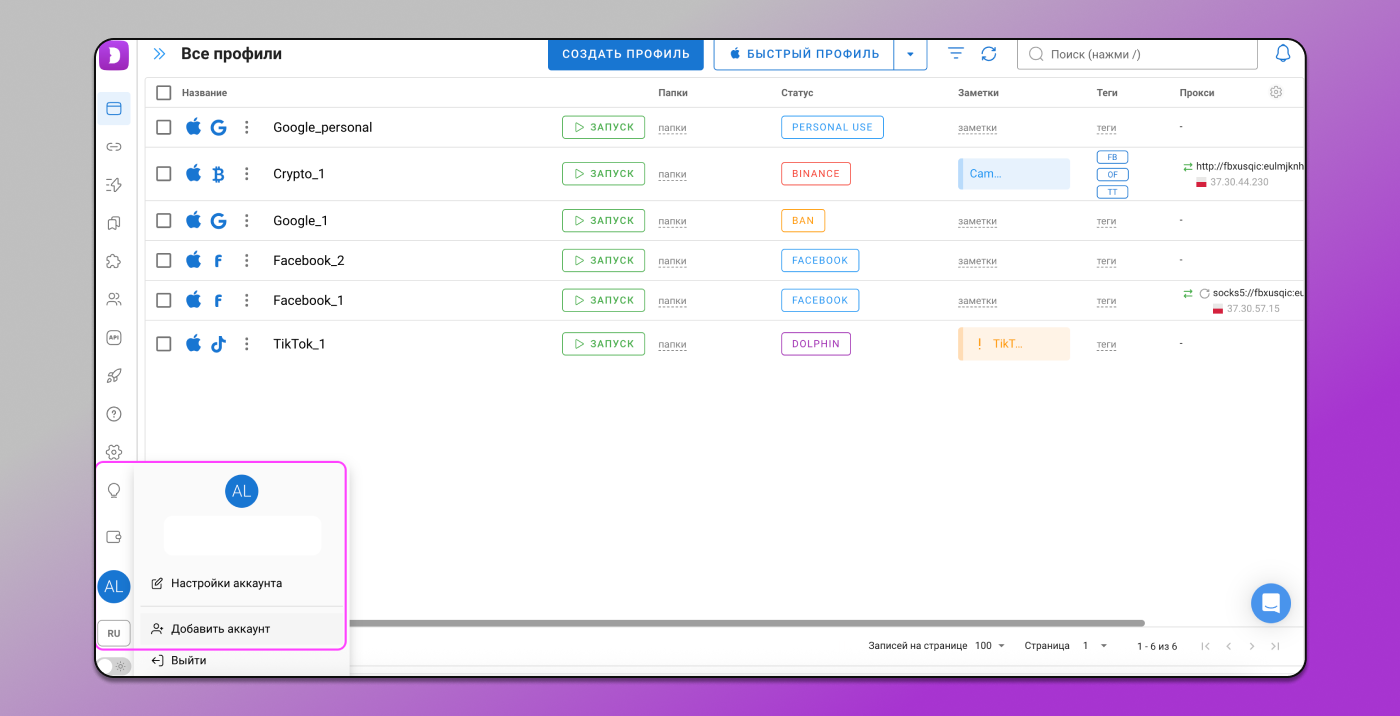
Task: Check the Google_personal profile checkbox
Action: (164, 127)
